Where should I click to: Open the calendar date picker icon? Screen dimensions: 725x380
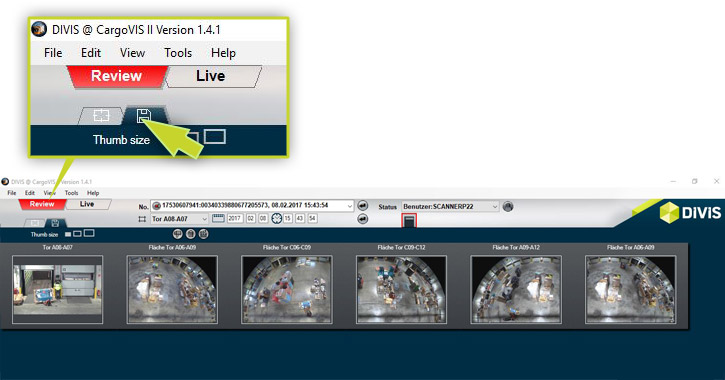tap(218, 218)
